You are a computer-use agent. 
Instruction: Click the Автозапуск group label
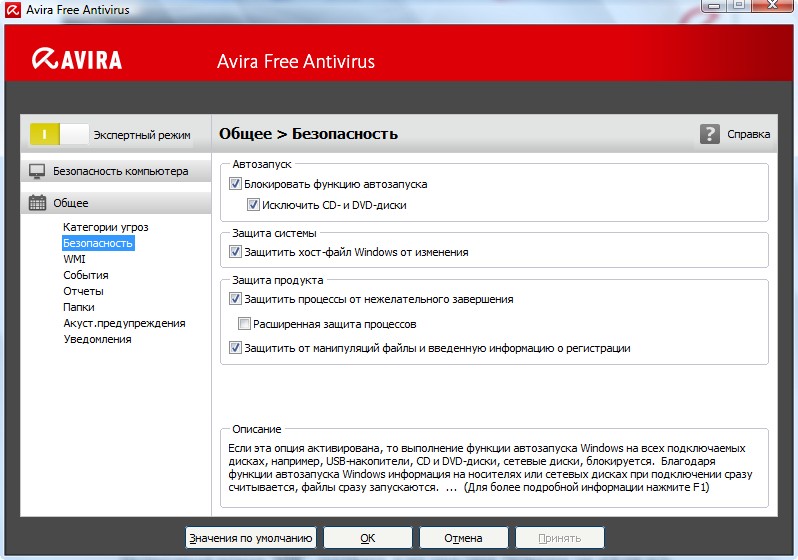click(x=262, y=164)
